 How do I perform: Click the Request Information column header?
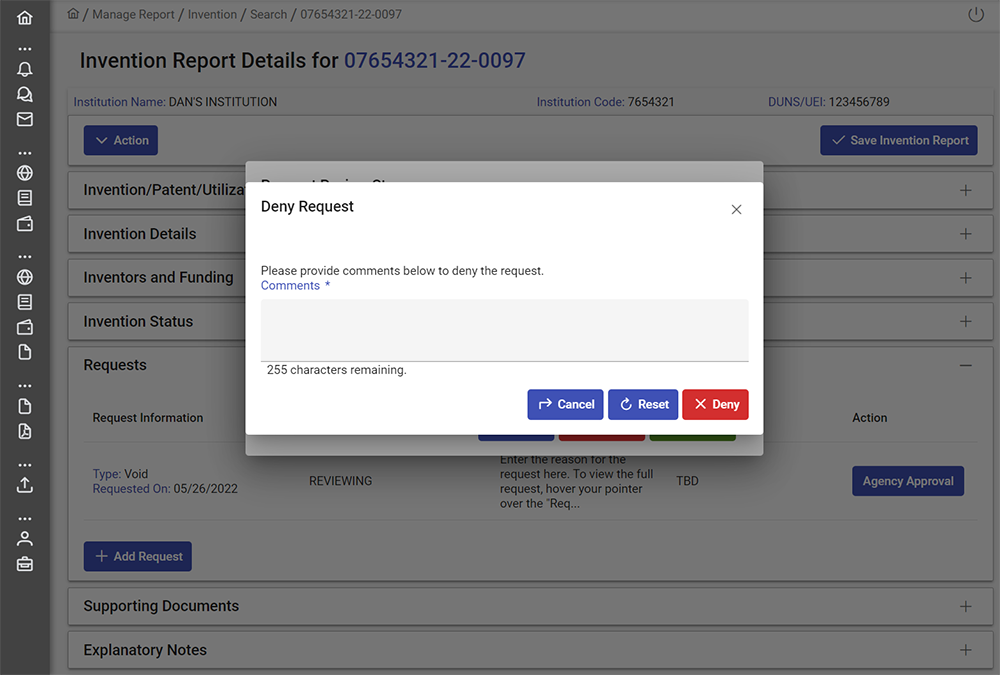(x=148, y=418)
